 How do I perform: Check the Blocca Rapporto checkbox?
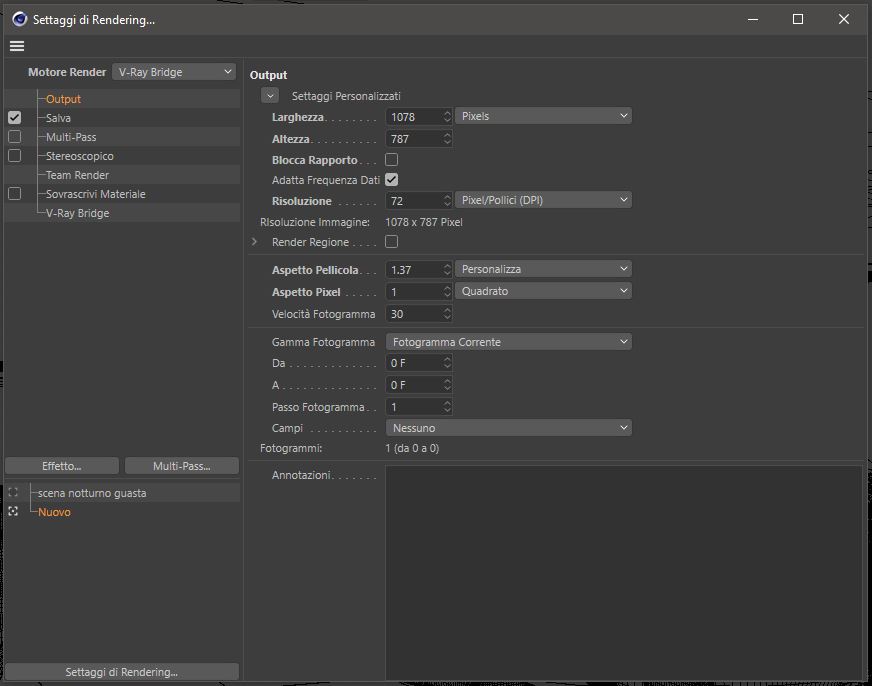[x=392, y=160]
